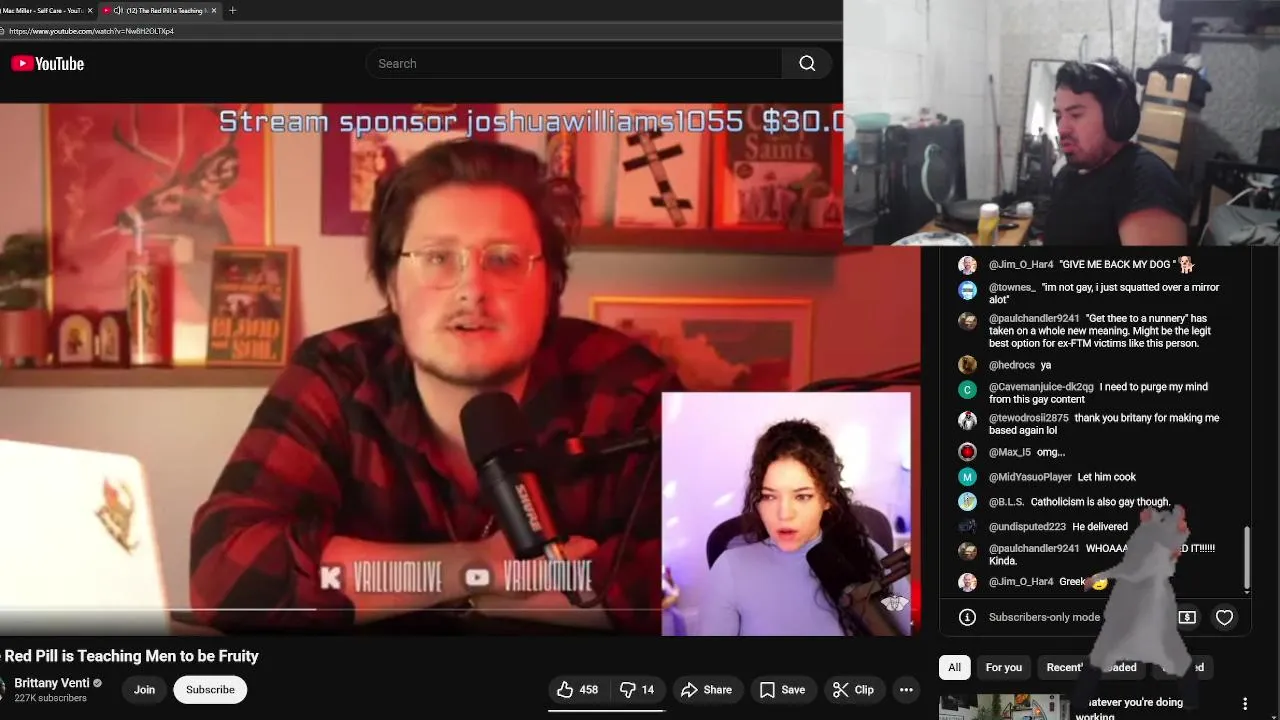Viewport: 1280px width, 720px height.
Task: Click the main video player
Action: pos(460,370)
